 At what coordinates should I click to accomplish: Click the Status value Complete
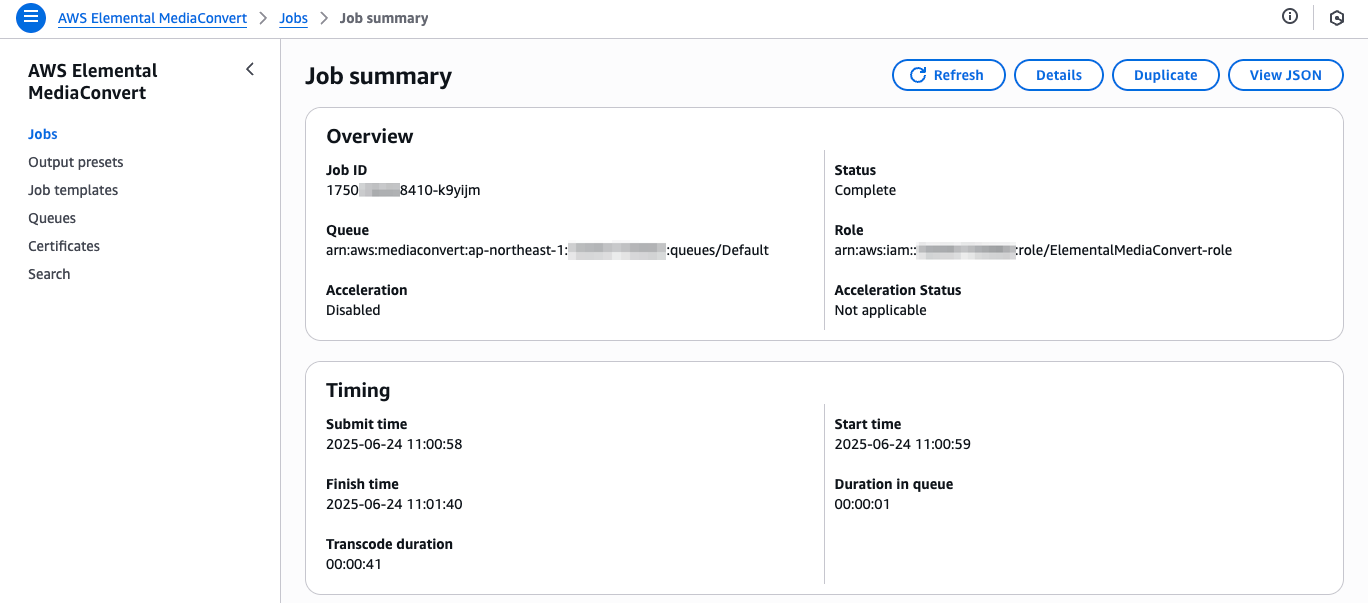(x=865, y=190)
